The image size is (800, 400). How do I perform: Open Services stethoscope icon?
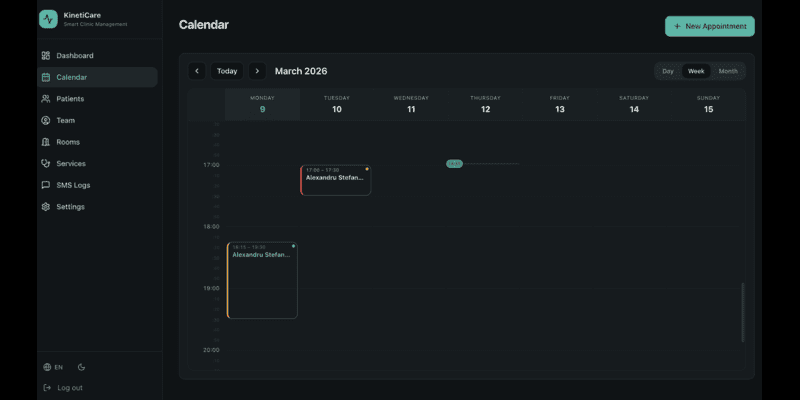pyautogui.click(x=46, y=164)
